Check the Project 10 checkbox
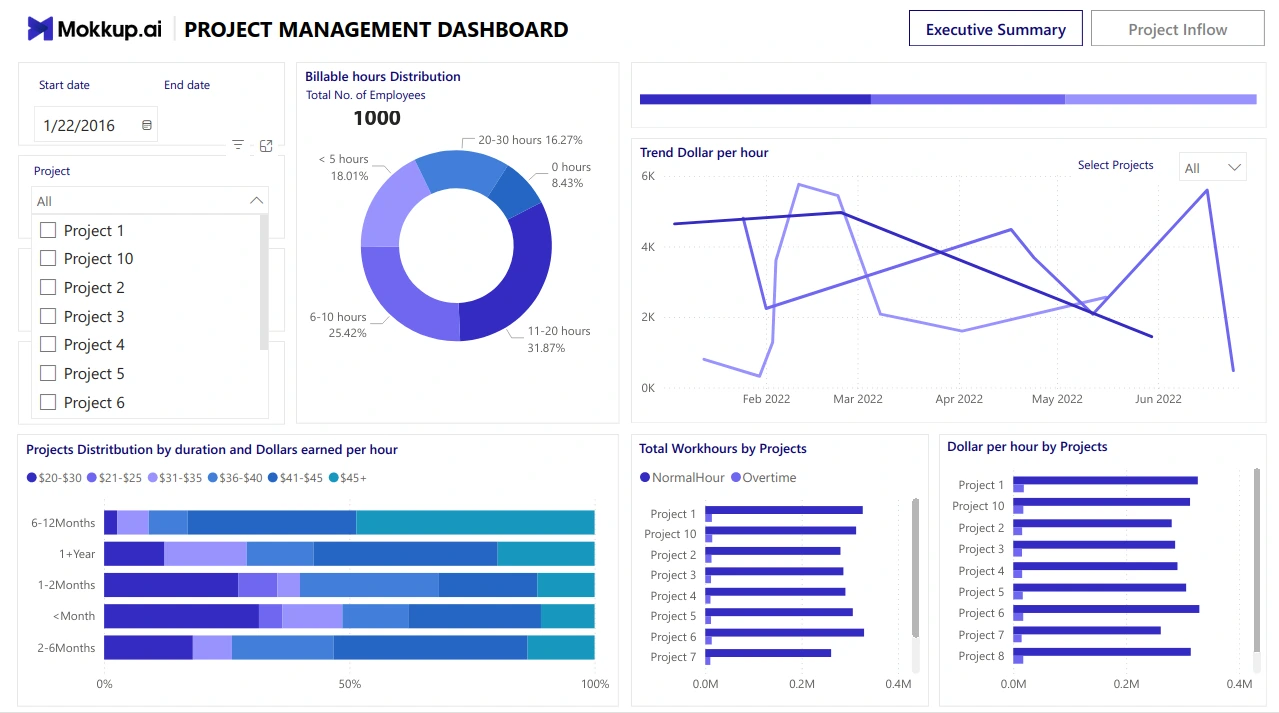Screen dimensions: 1279x713 coord(48,258)
